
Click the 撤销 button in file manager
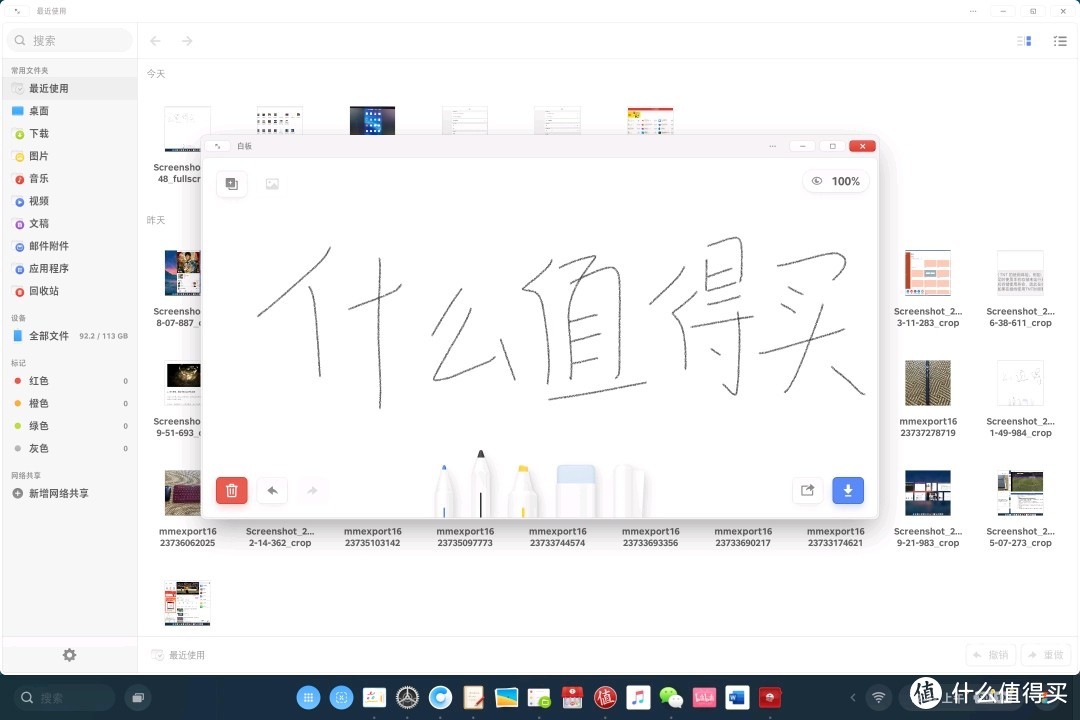[991, 655]
